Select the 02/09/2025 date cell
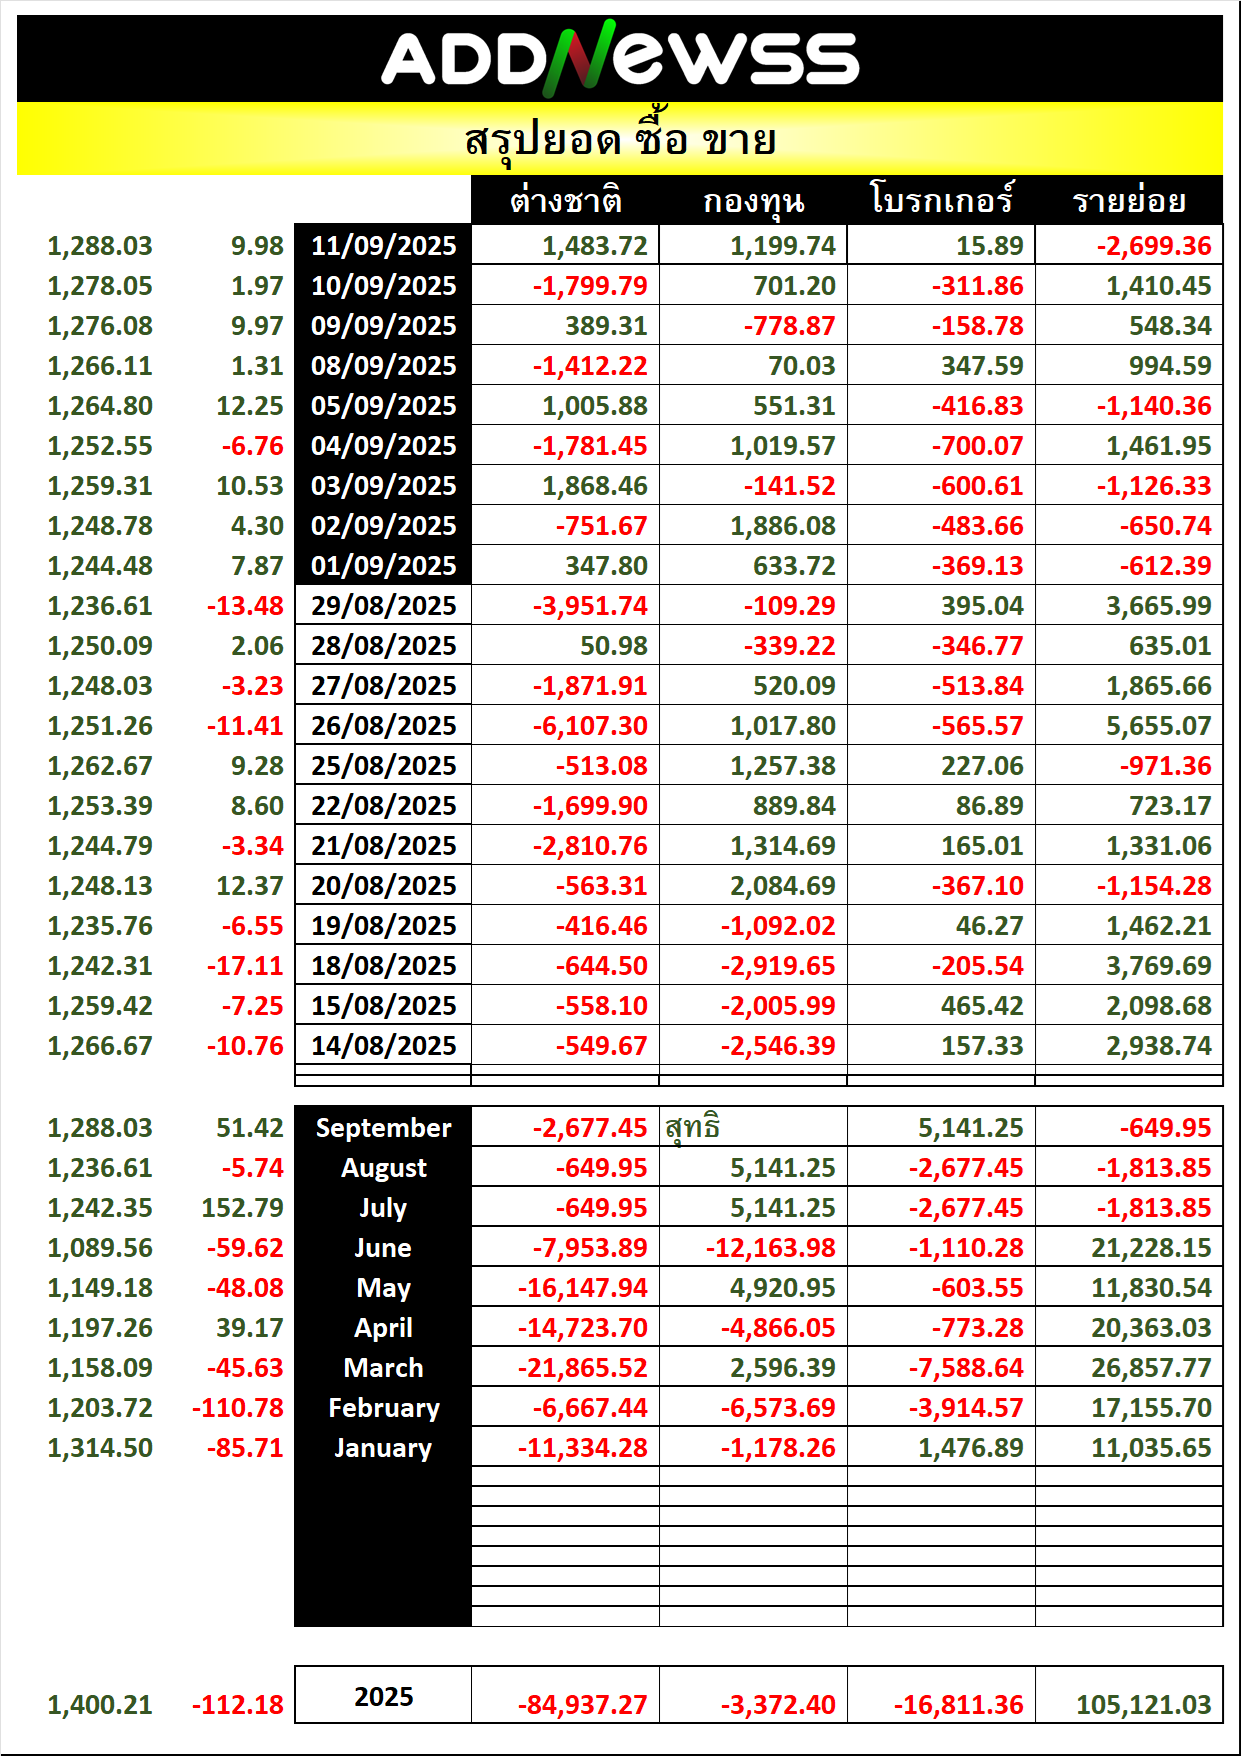The image size is (1241, 1756). [x=383, y=525]
